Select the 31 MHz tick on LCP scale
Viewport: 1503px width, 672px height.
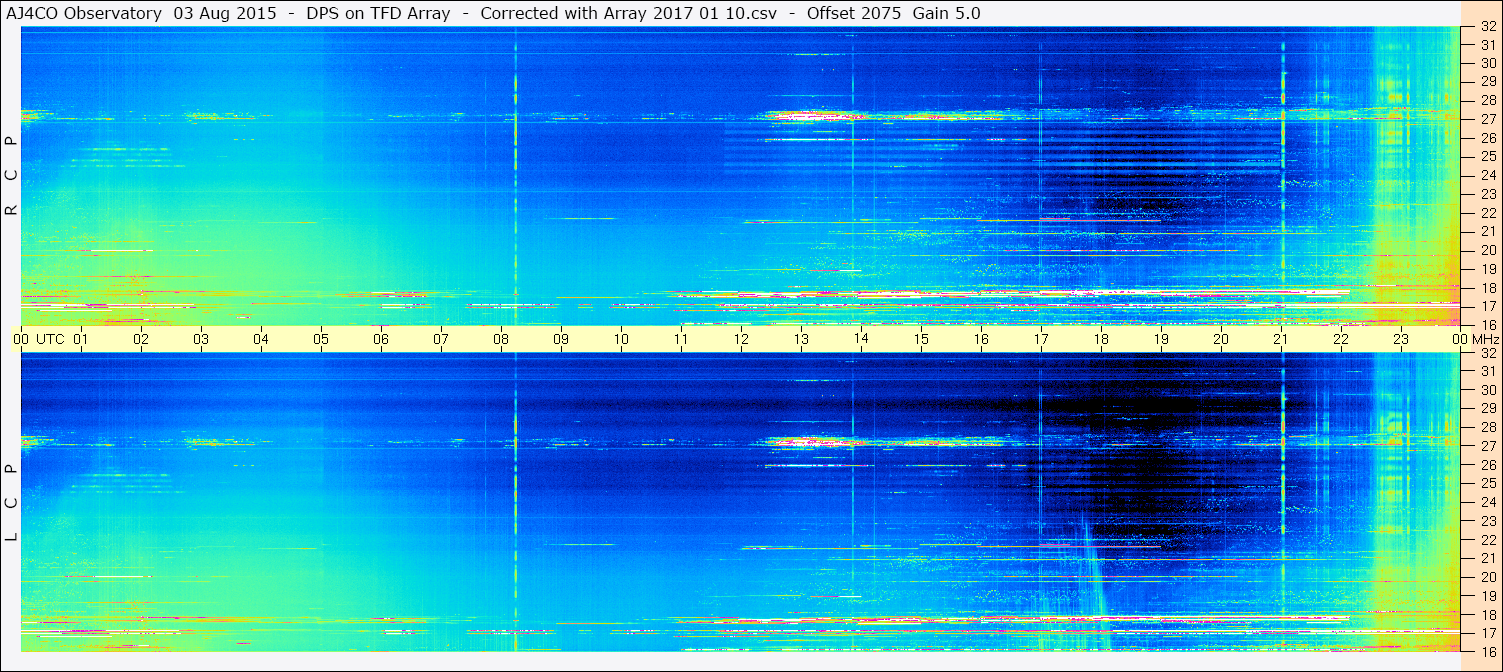pos(1487,371)
